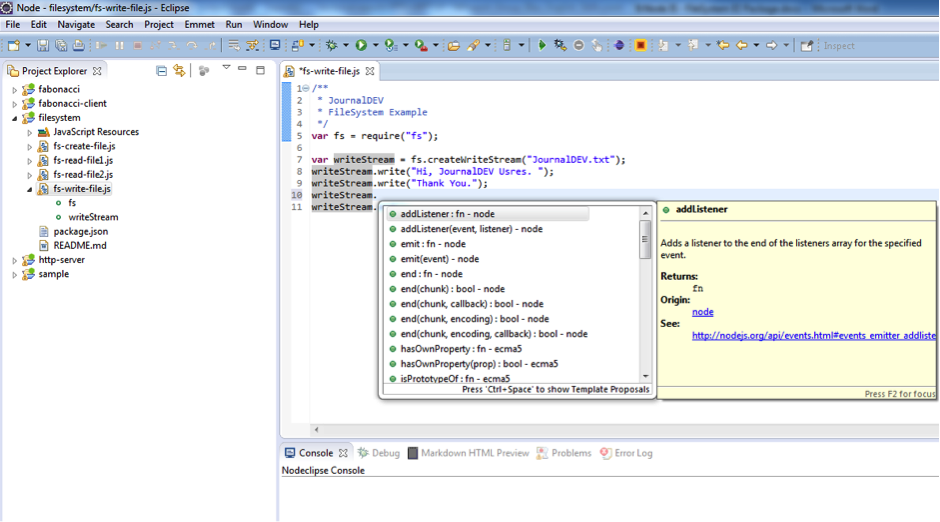Expand JavaScript Resources tree node
The width and height of the screenshot is (940, 522).
(x=29, y=132)
